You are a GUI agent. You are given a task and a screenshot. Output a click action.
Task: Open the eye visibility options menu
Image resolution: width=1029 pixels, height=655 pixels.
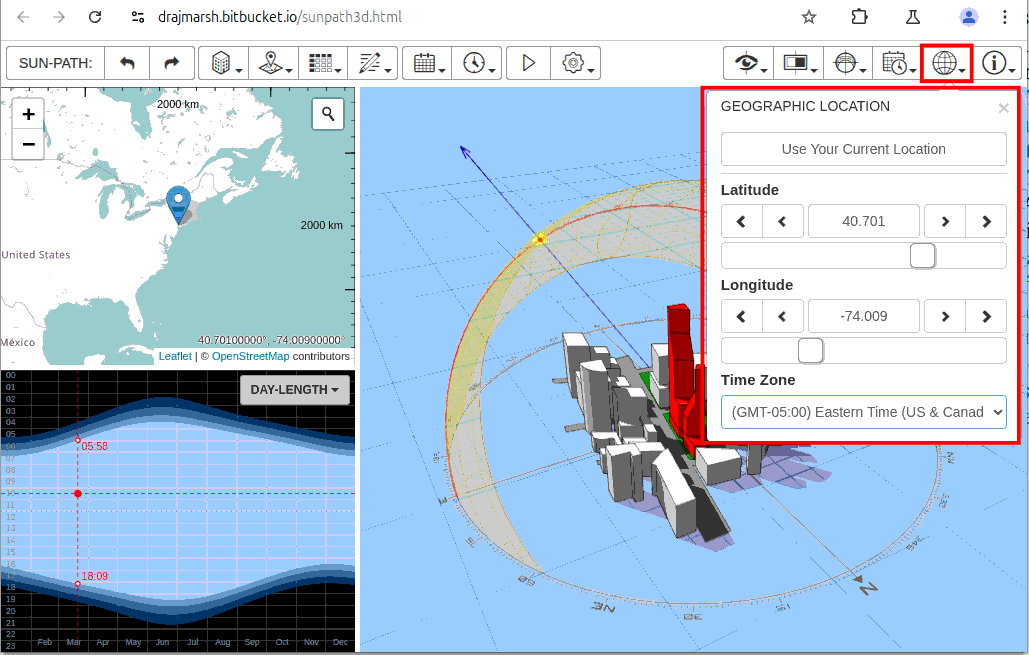tap(749, 63)
